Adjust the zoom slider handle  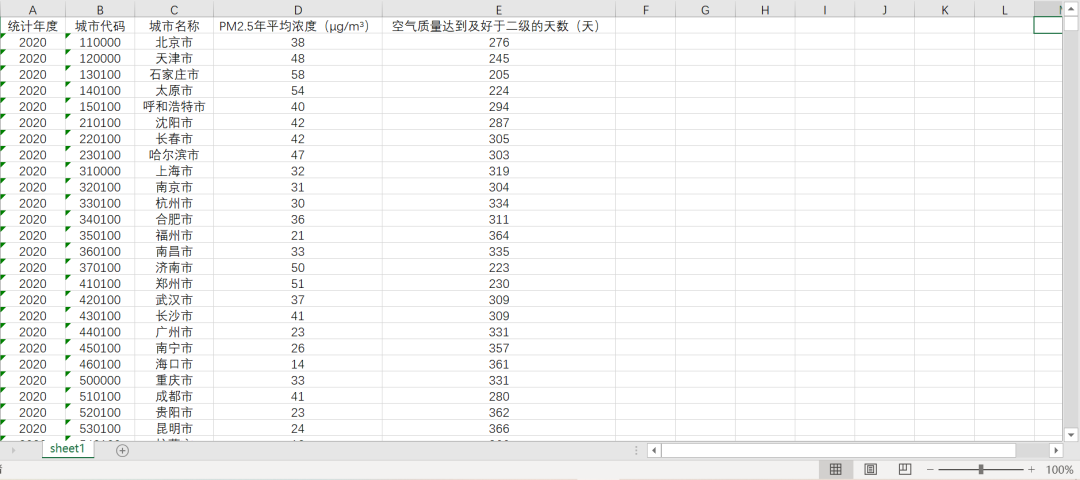[x=981, y=470]
